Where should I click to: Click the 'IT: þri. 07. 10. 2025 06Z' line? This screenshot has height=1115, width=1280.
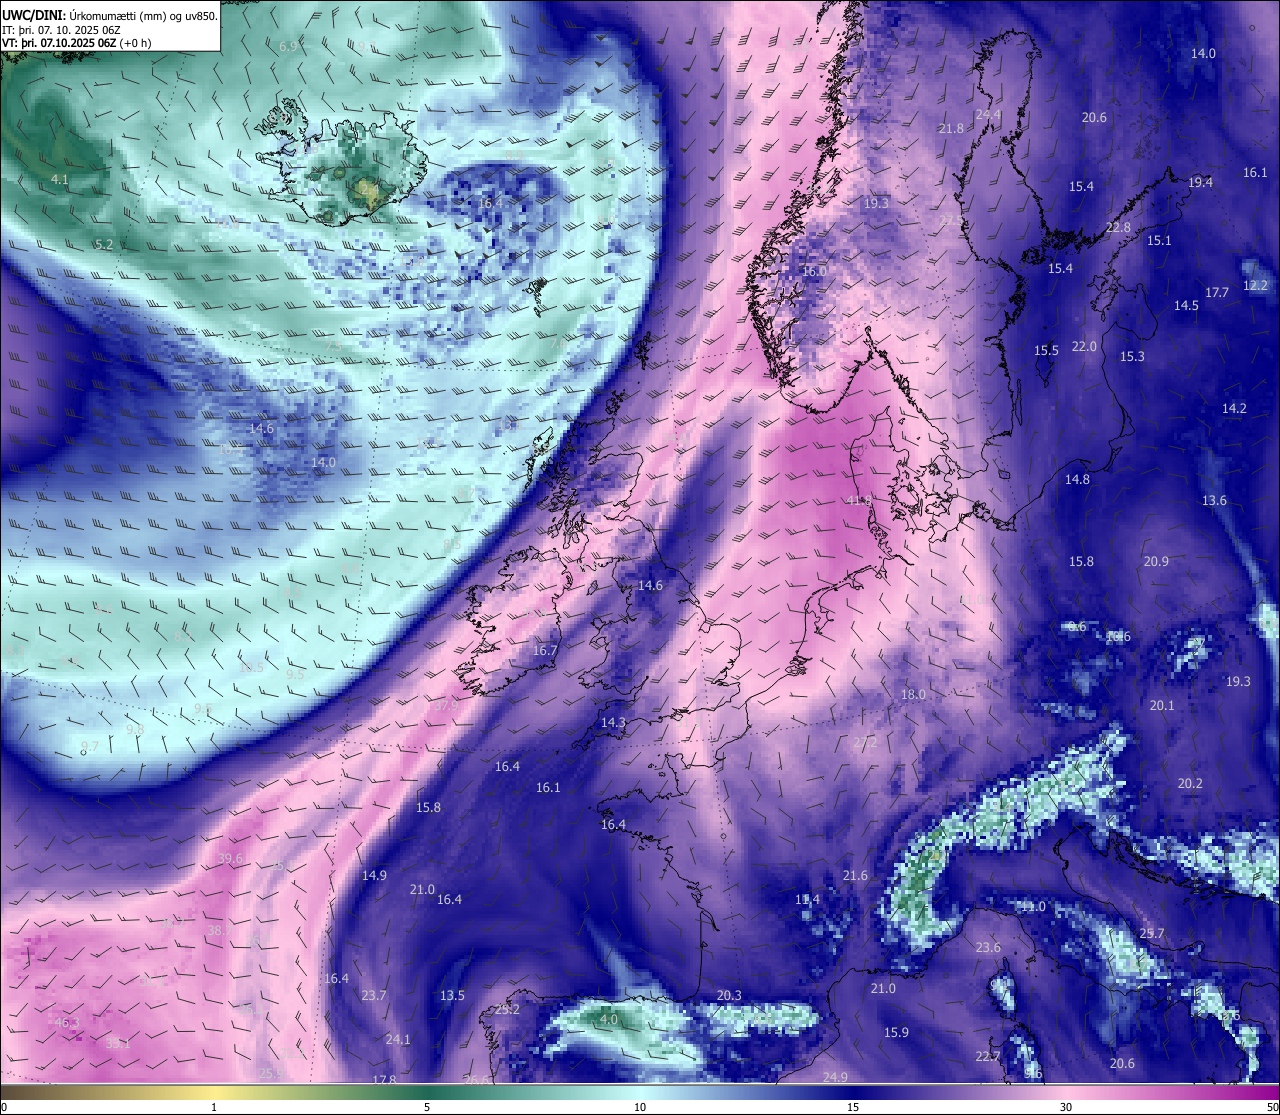(61, 29)
